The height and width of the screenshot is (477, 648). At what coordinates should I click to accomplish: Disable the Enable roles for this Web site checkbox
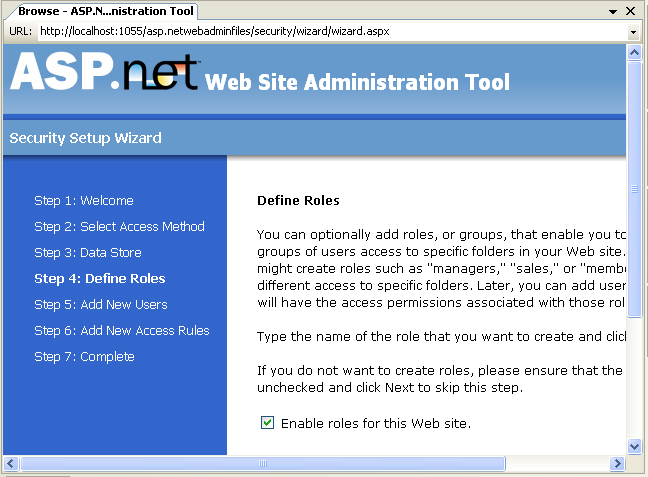coord(267,423)
